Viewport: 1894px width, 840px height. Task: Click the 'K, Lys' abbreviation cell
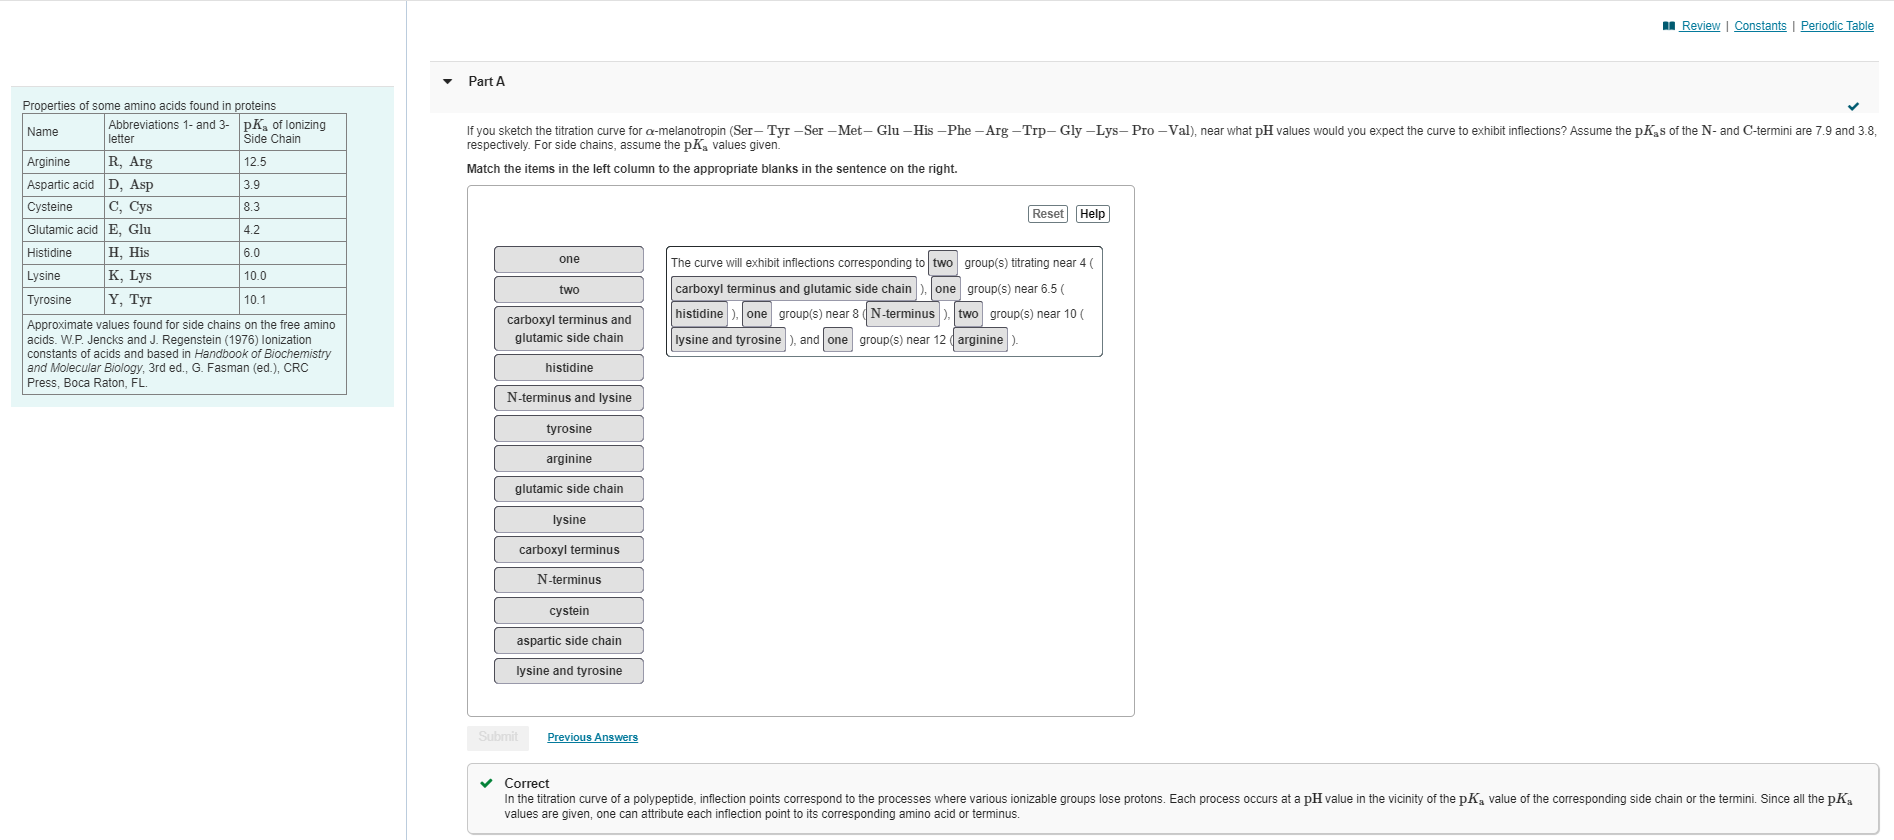click(x=172, y=276)
